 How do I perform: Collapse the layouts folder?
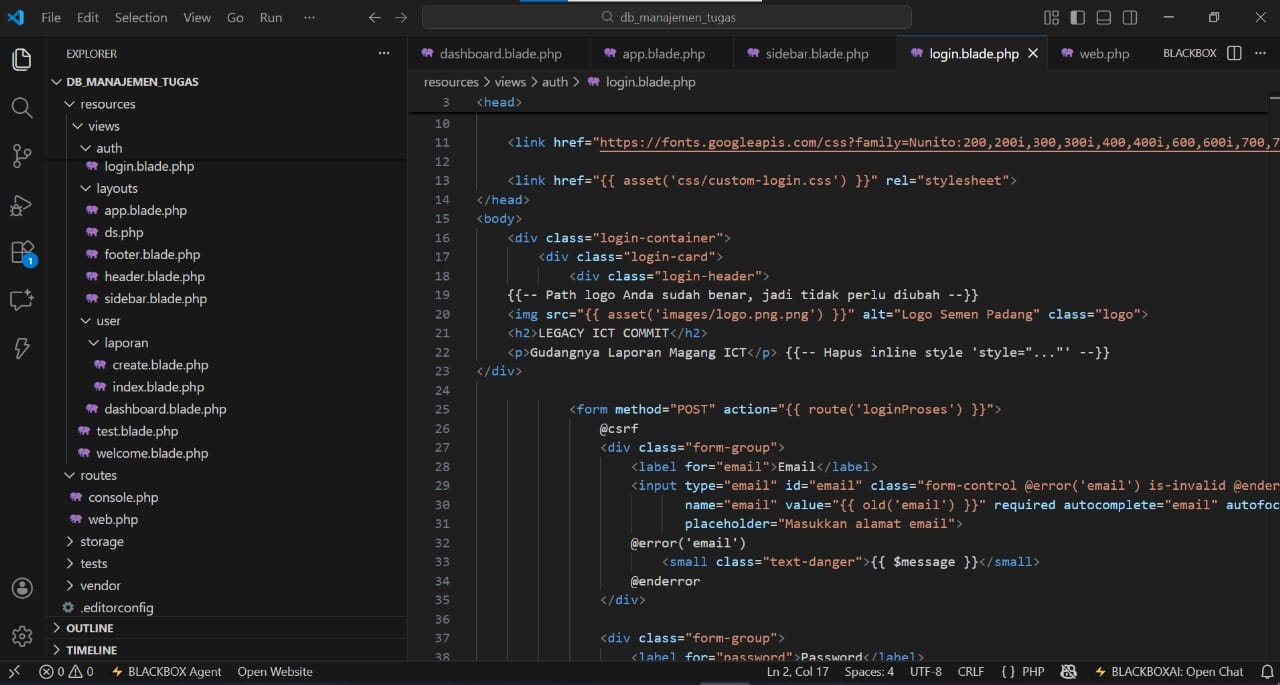(116, 188)
